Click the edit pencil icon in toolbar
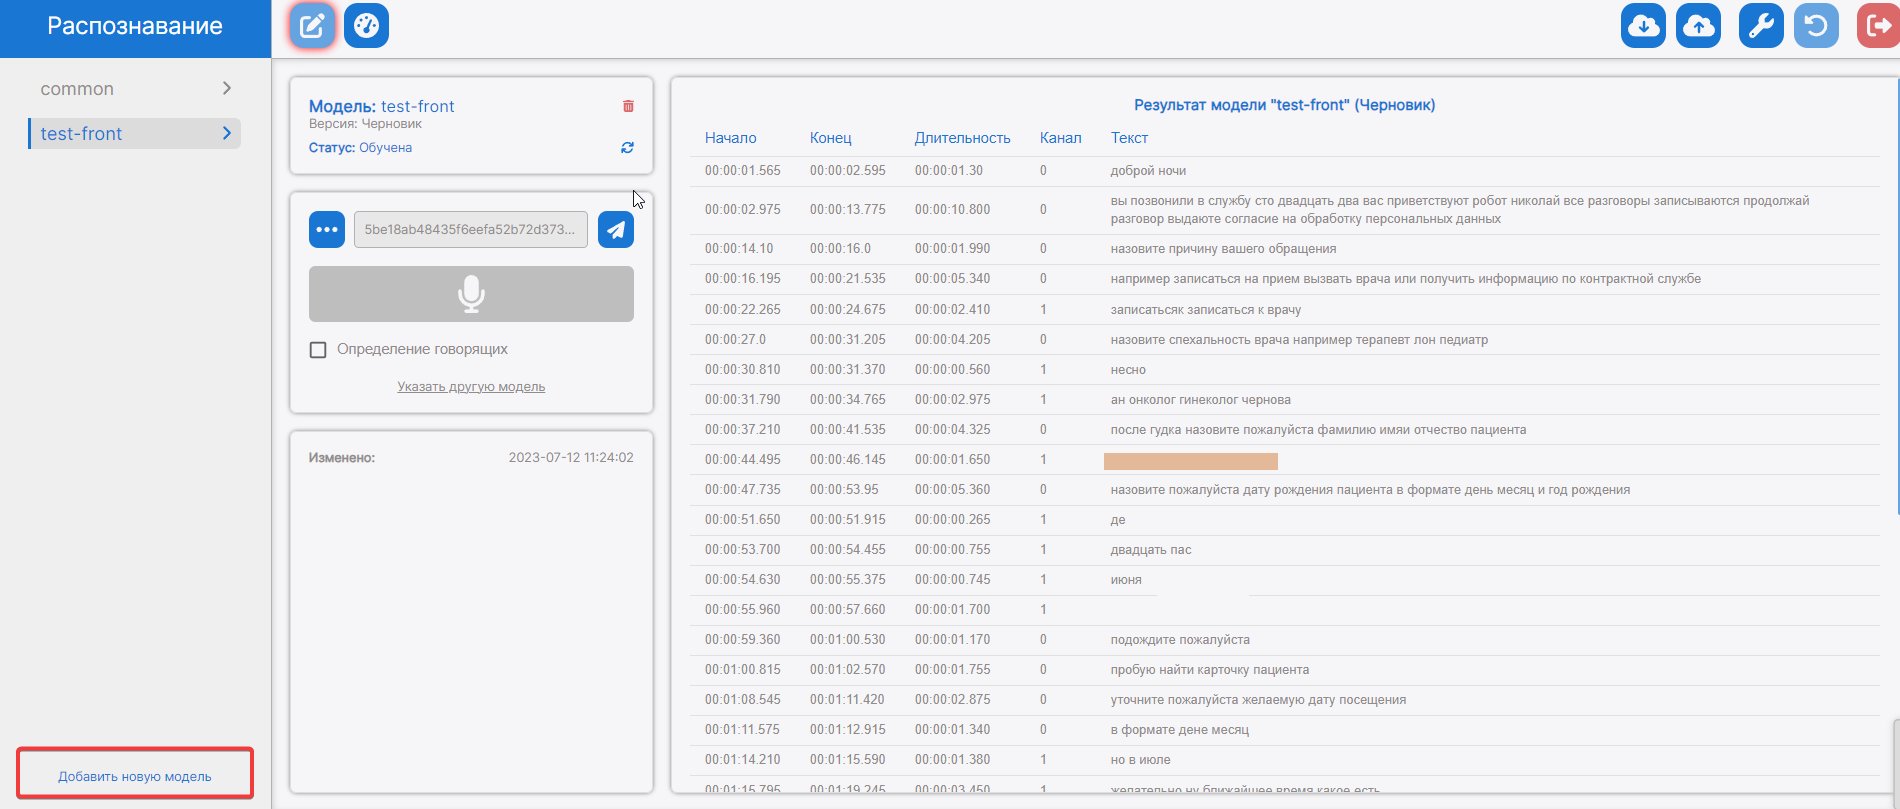Image resolution: width=1900 pixels, height=809 pixels. 312,26
